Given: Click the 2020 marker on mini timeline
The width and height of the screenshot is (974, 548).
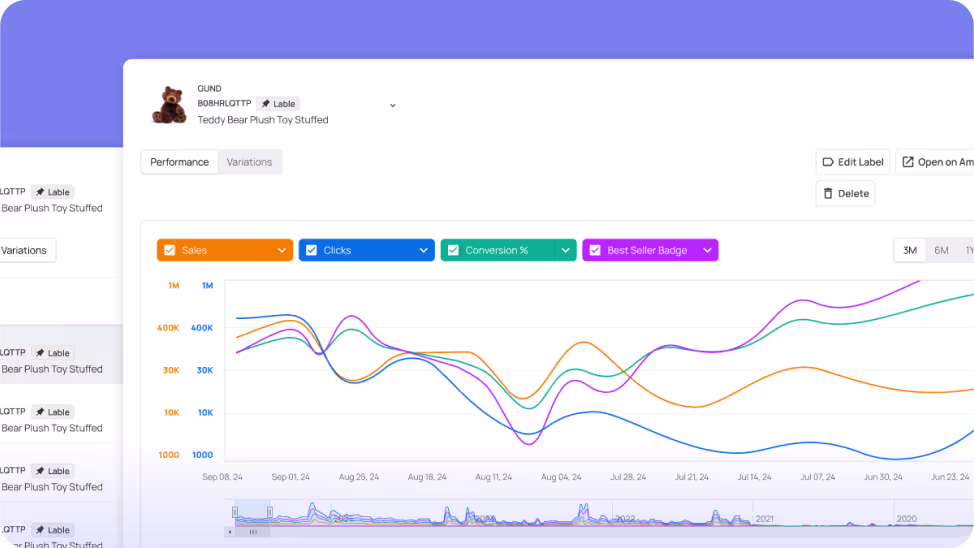Looking at the screenshot, I should (x=906, y=519).
